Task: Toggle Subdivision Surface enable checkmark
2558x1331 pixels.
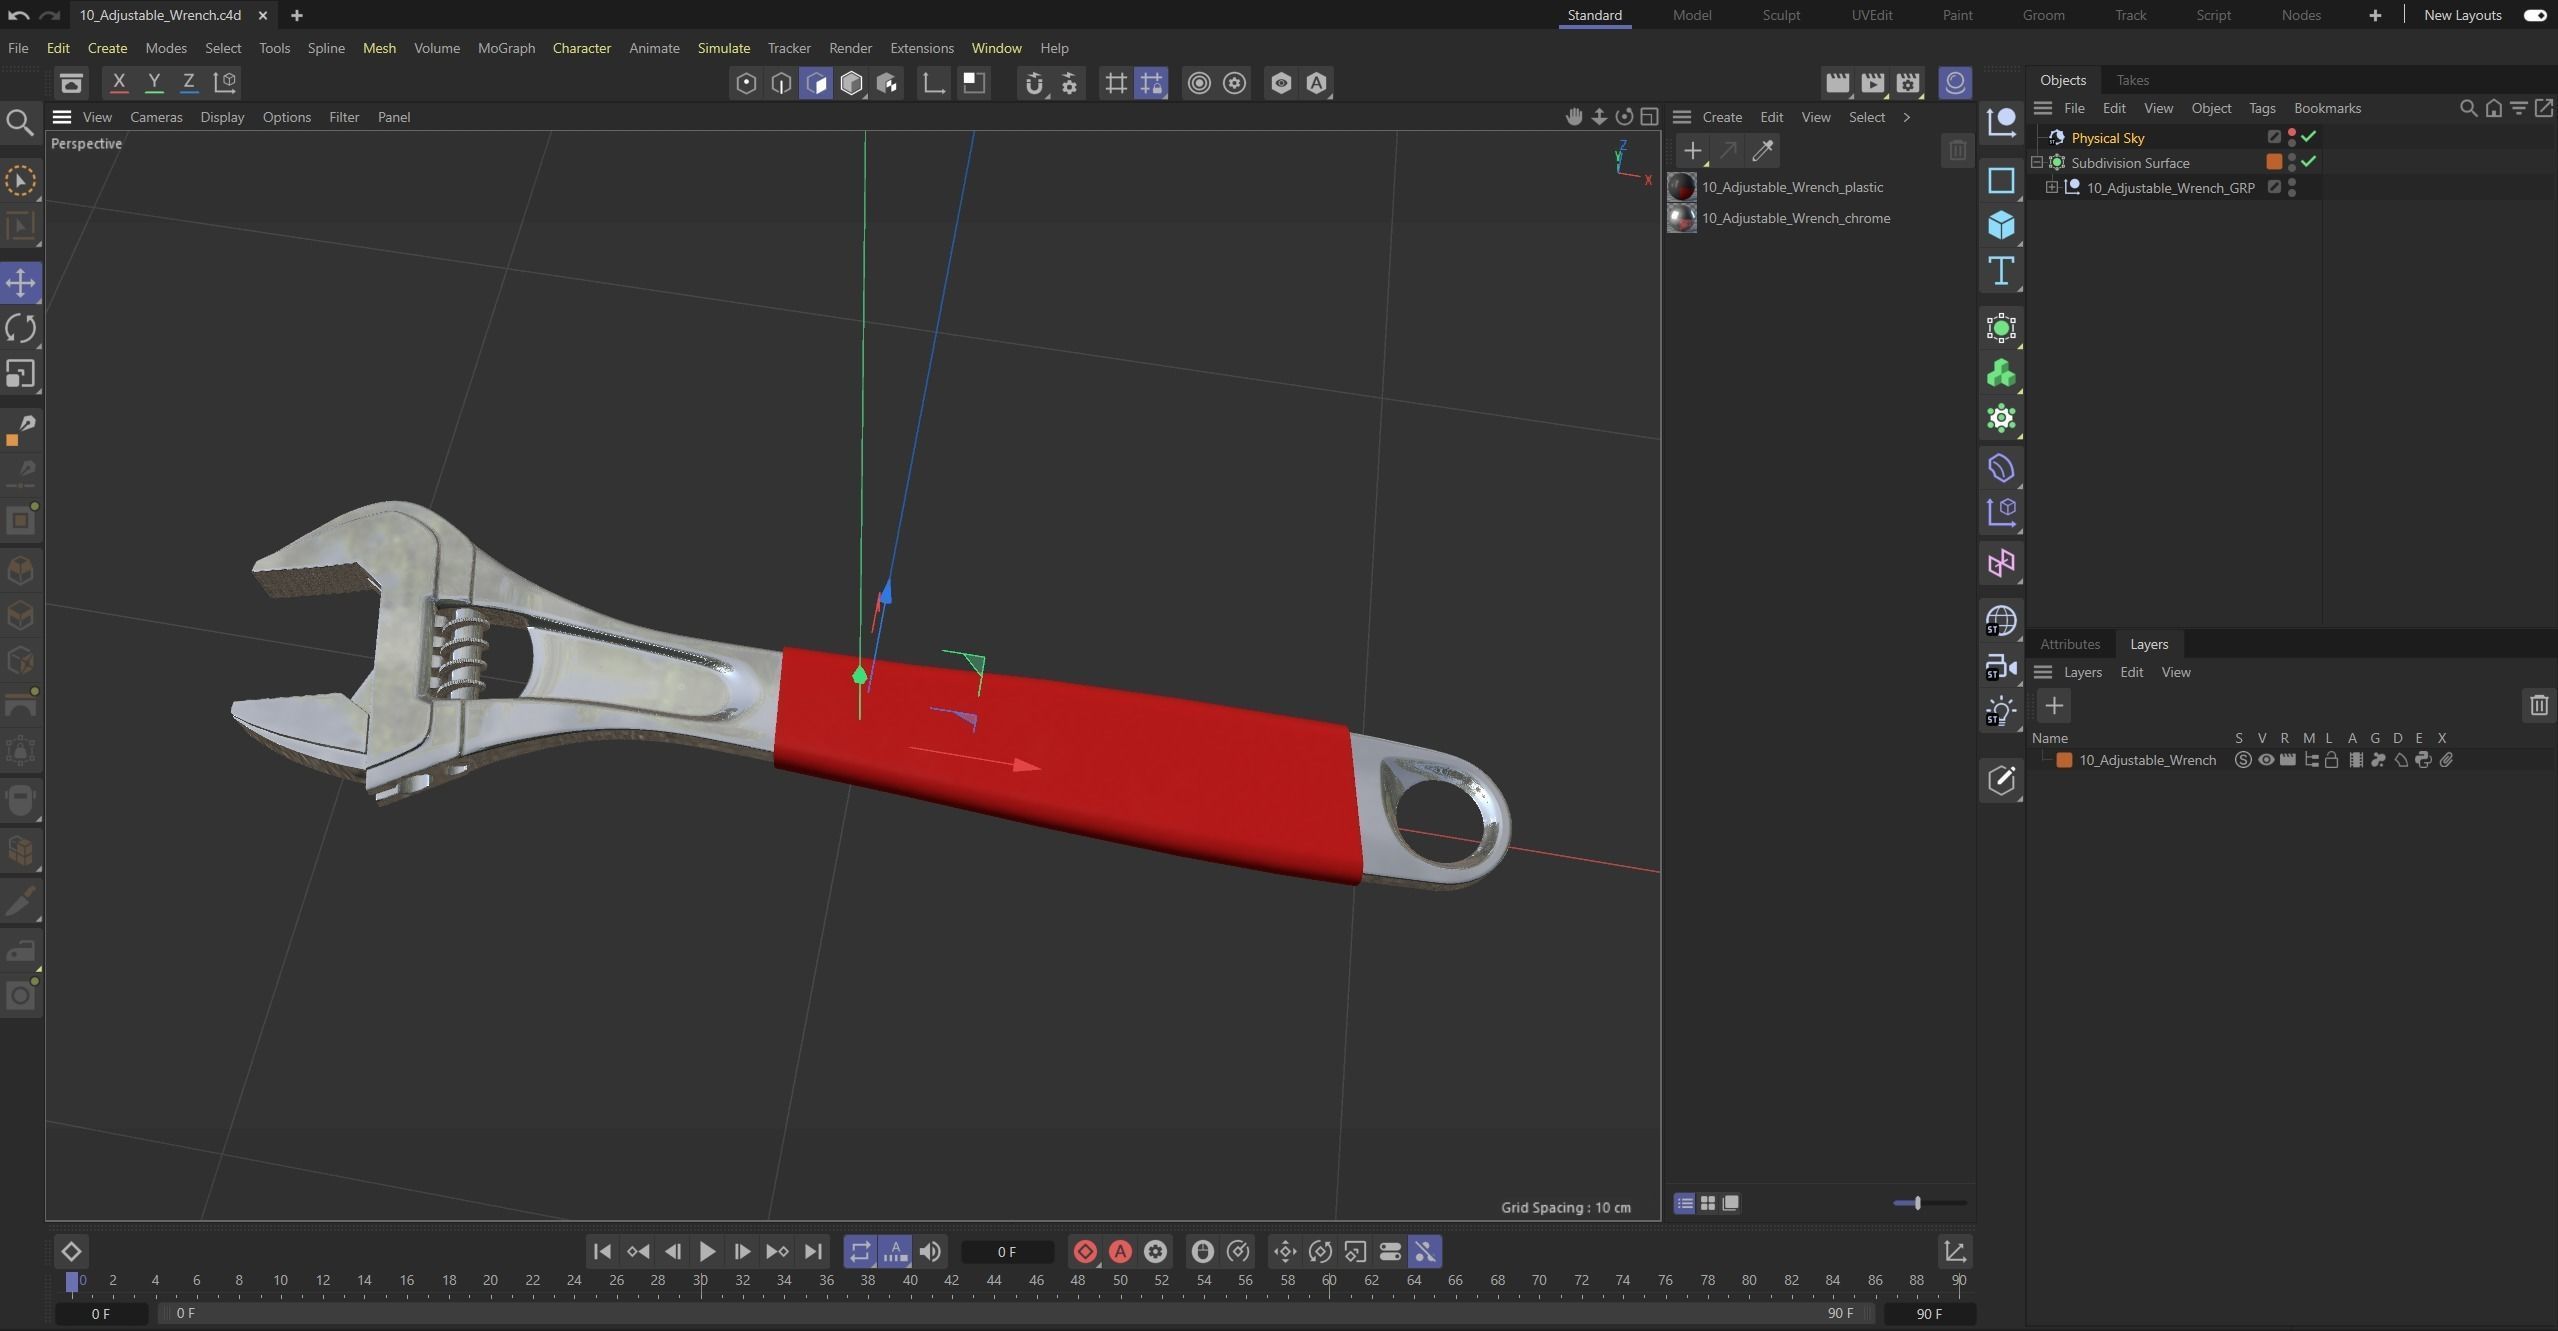Action: (2309, 161)
